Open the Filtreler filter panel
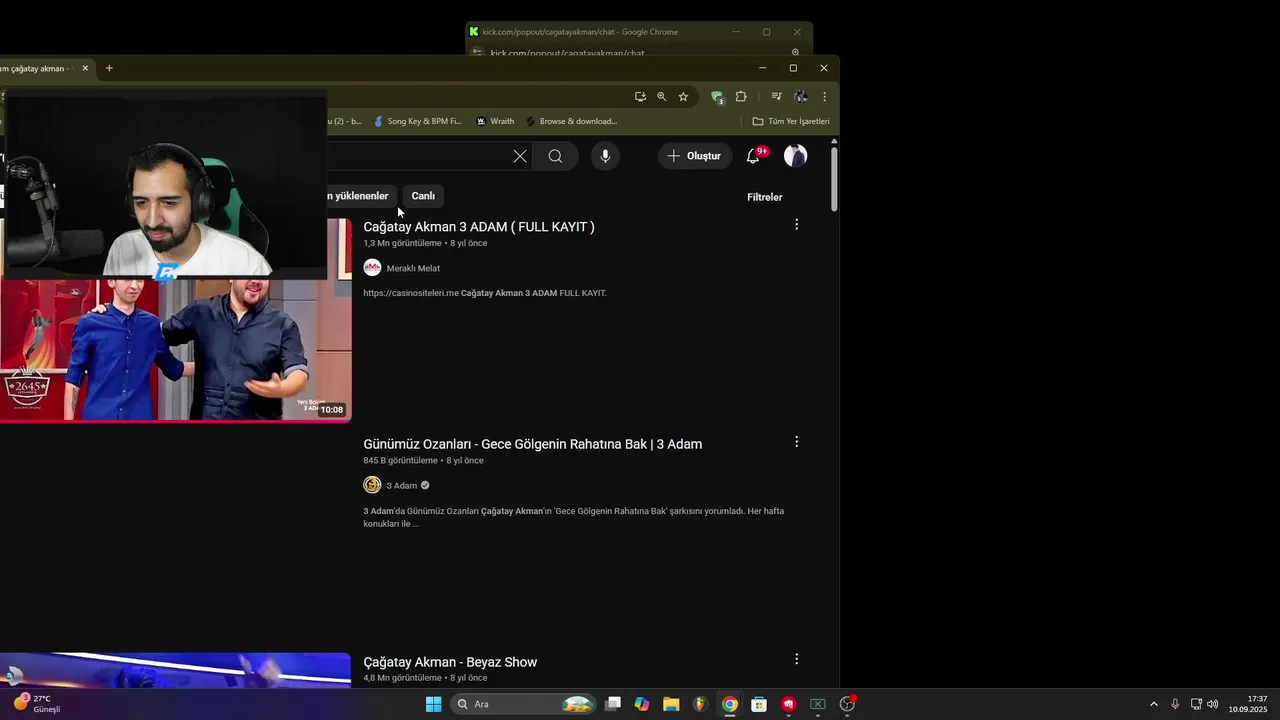Image resolution: width=1280 pixels, height=720 pixels. coord(765,197)
